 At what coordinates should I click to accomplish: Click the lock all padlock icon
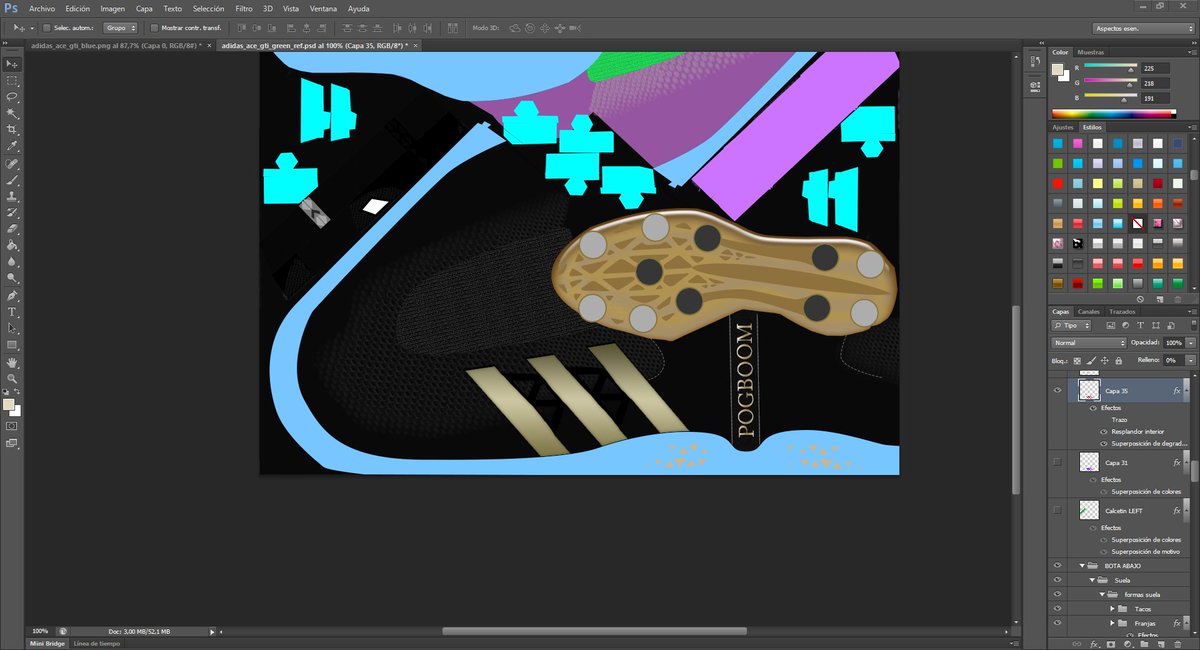[x=1118, y=360]
